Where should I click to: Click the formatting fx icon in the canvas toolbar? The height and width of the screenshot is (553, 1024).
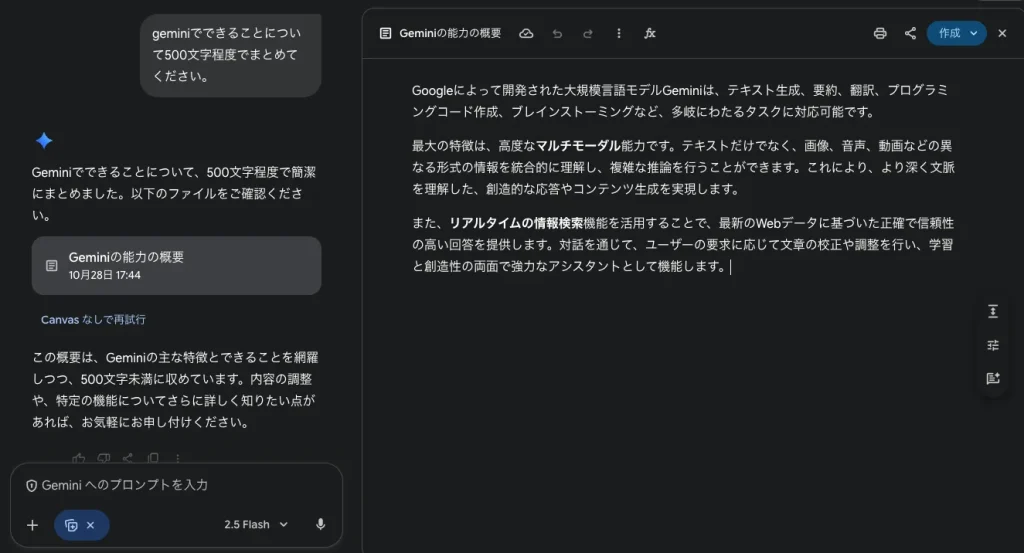650,33
